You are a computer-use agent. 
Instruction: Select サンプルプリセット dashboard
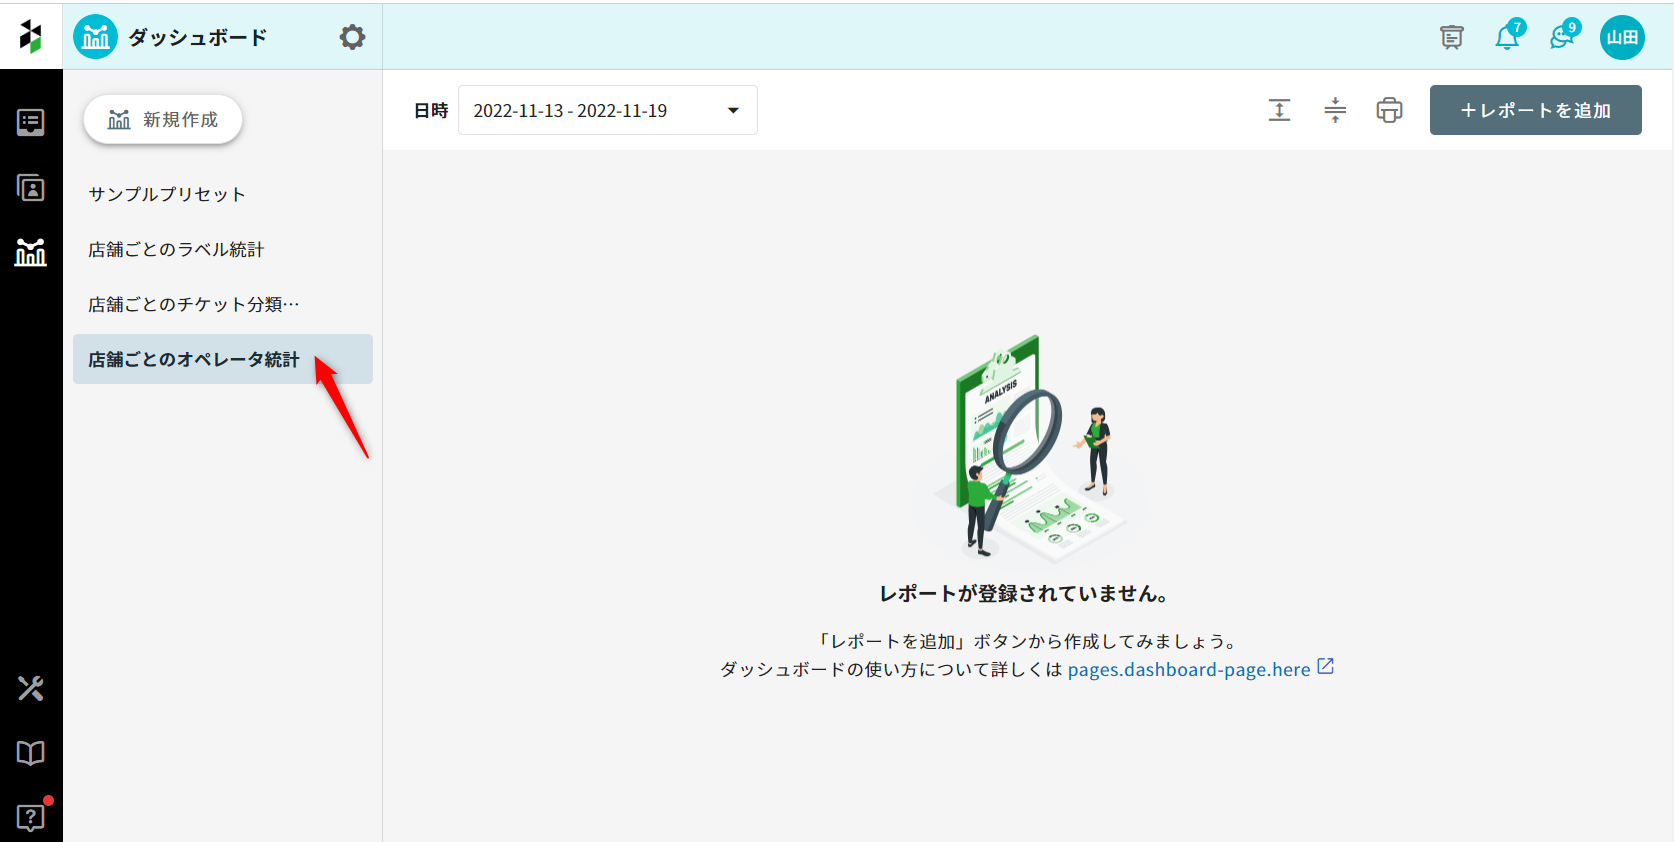167,194
